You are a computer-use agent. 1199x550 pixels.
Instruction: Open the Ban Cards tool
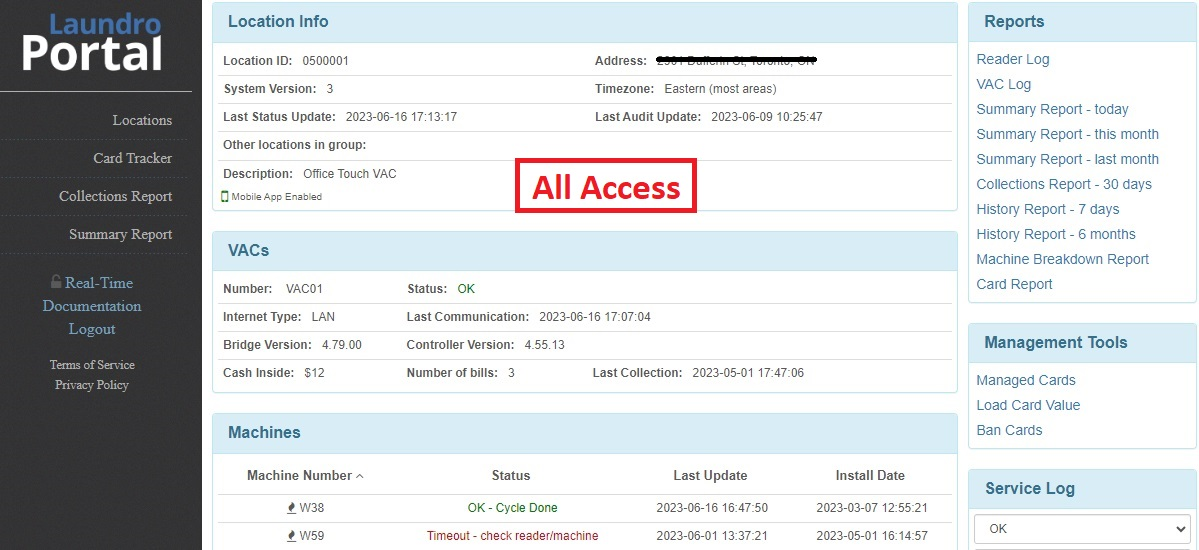1009,430
